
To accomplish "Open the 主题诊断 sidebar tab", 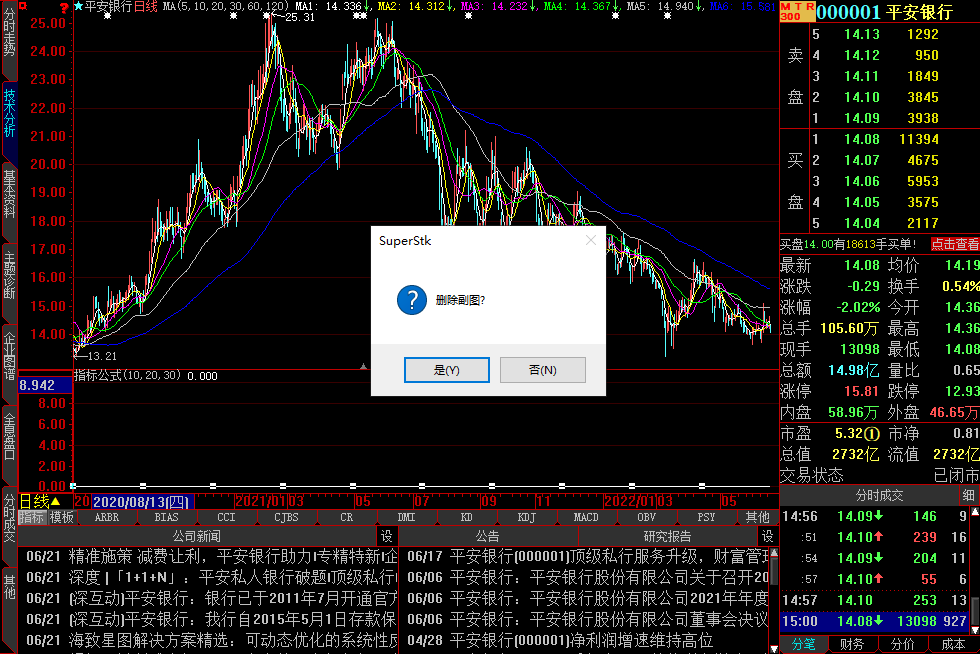I will tap(9, 281).
